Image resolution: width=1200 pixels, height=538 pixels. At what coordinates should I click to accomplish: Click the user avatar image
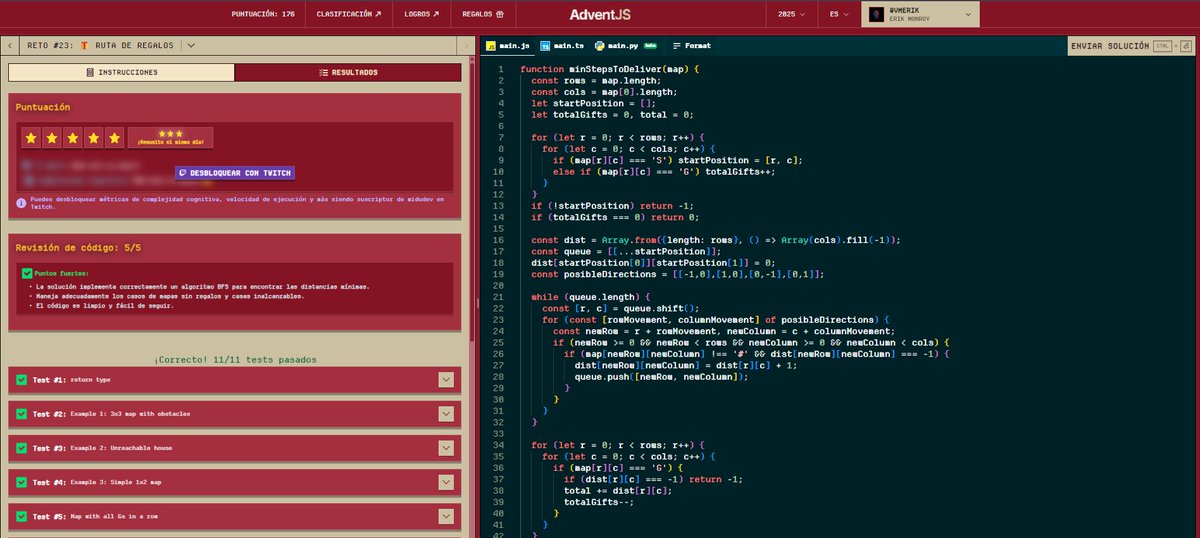(x=875, y=15)
